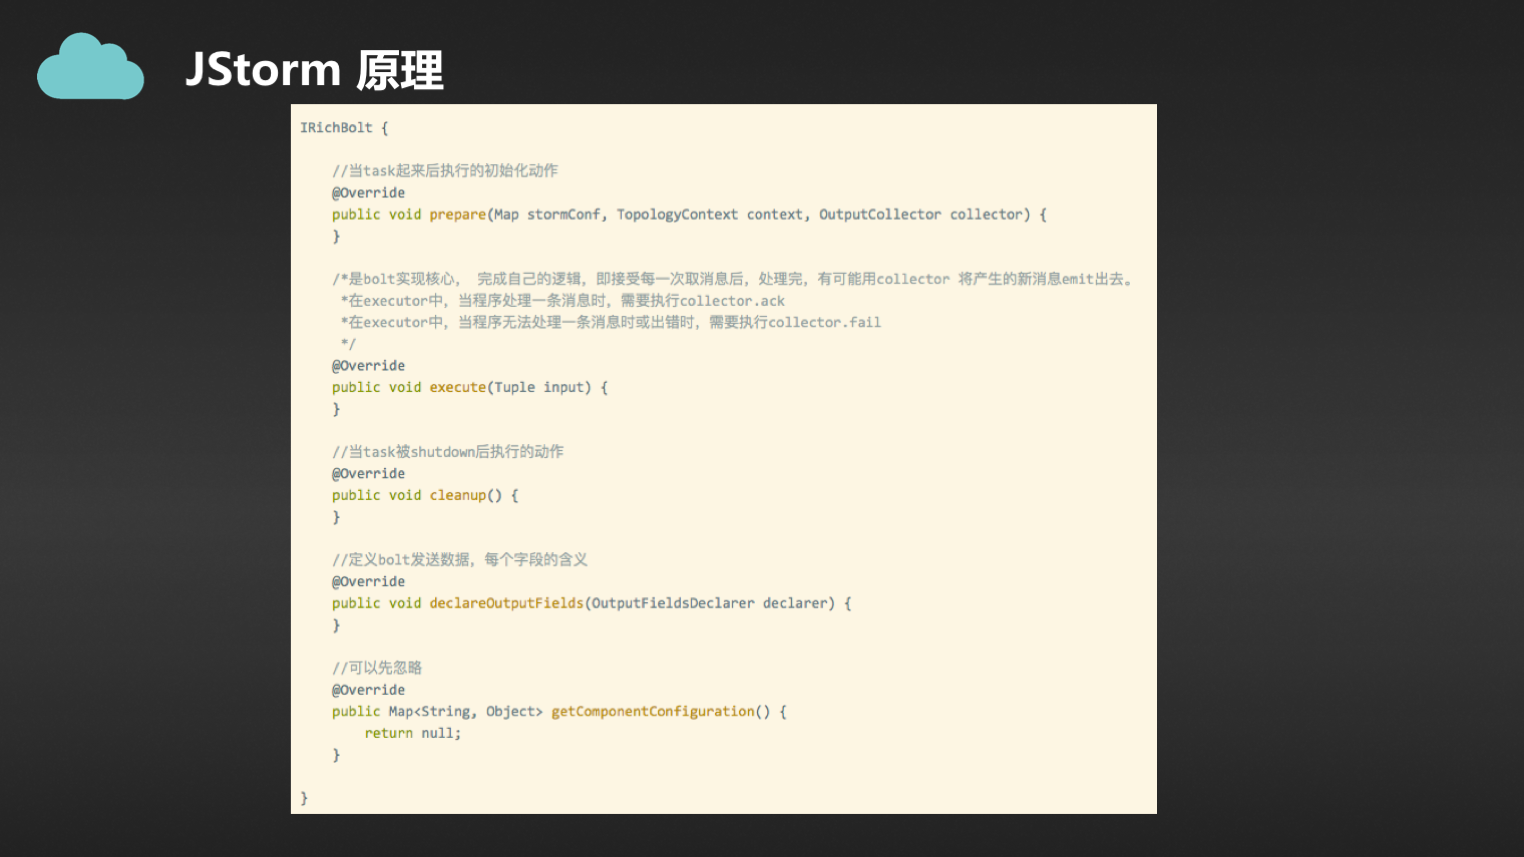The width and height of the screenshot is (1524, 857).
Task: Click '@Override' above declareOutputFields
Action: point(369,582)
